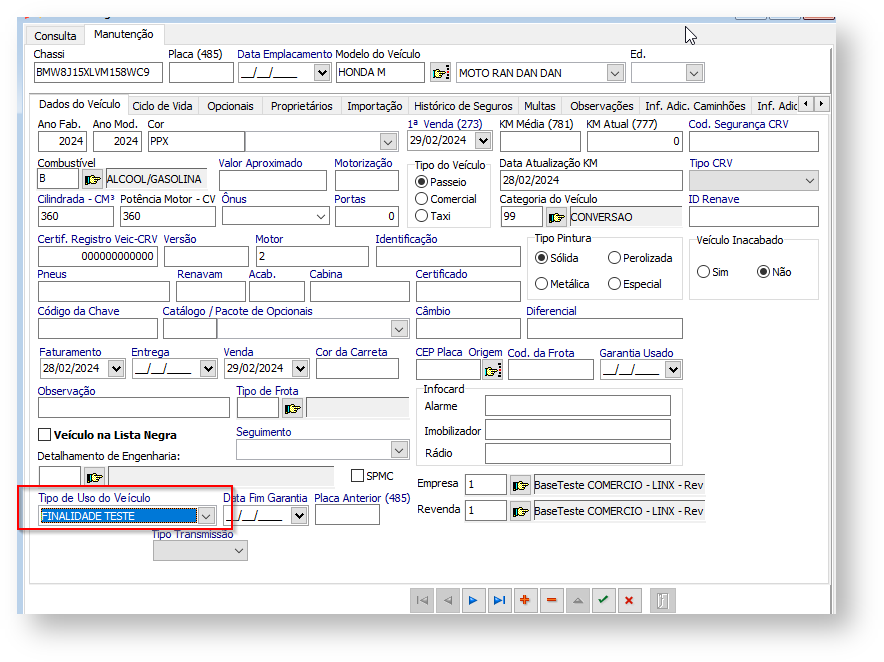Open the Tipo de Uso do Veículo dropdown
This screenshot has height=662, width=884.
coord(205,516)
